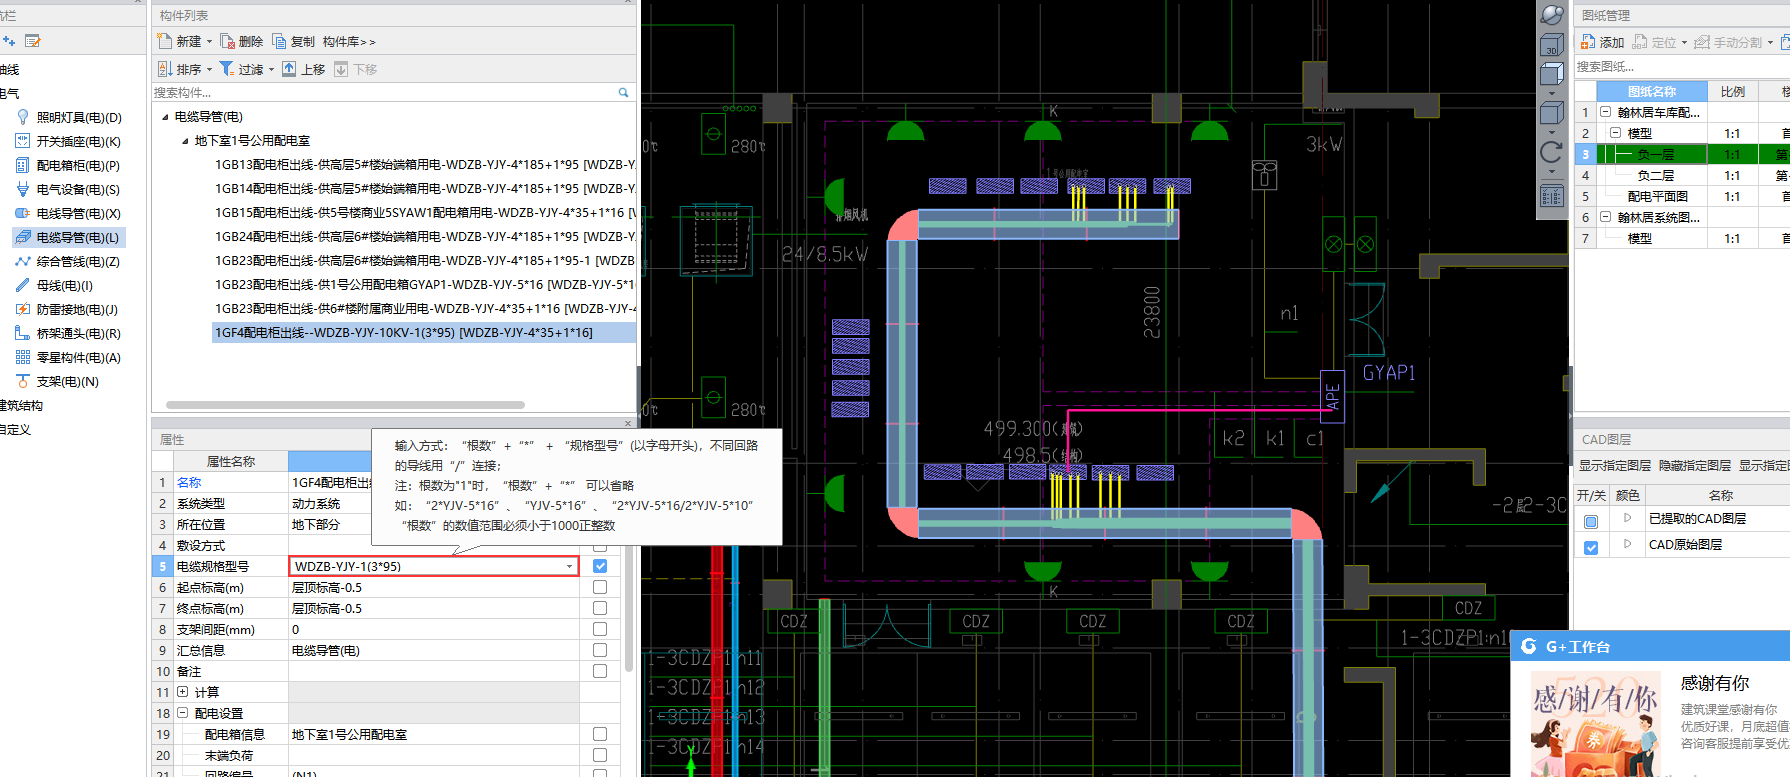
Task: Select the 电缆导管(电)(L) cable icon
Action: 22,237
